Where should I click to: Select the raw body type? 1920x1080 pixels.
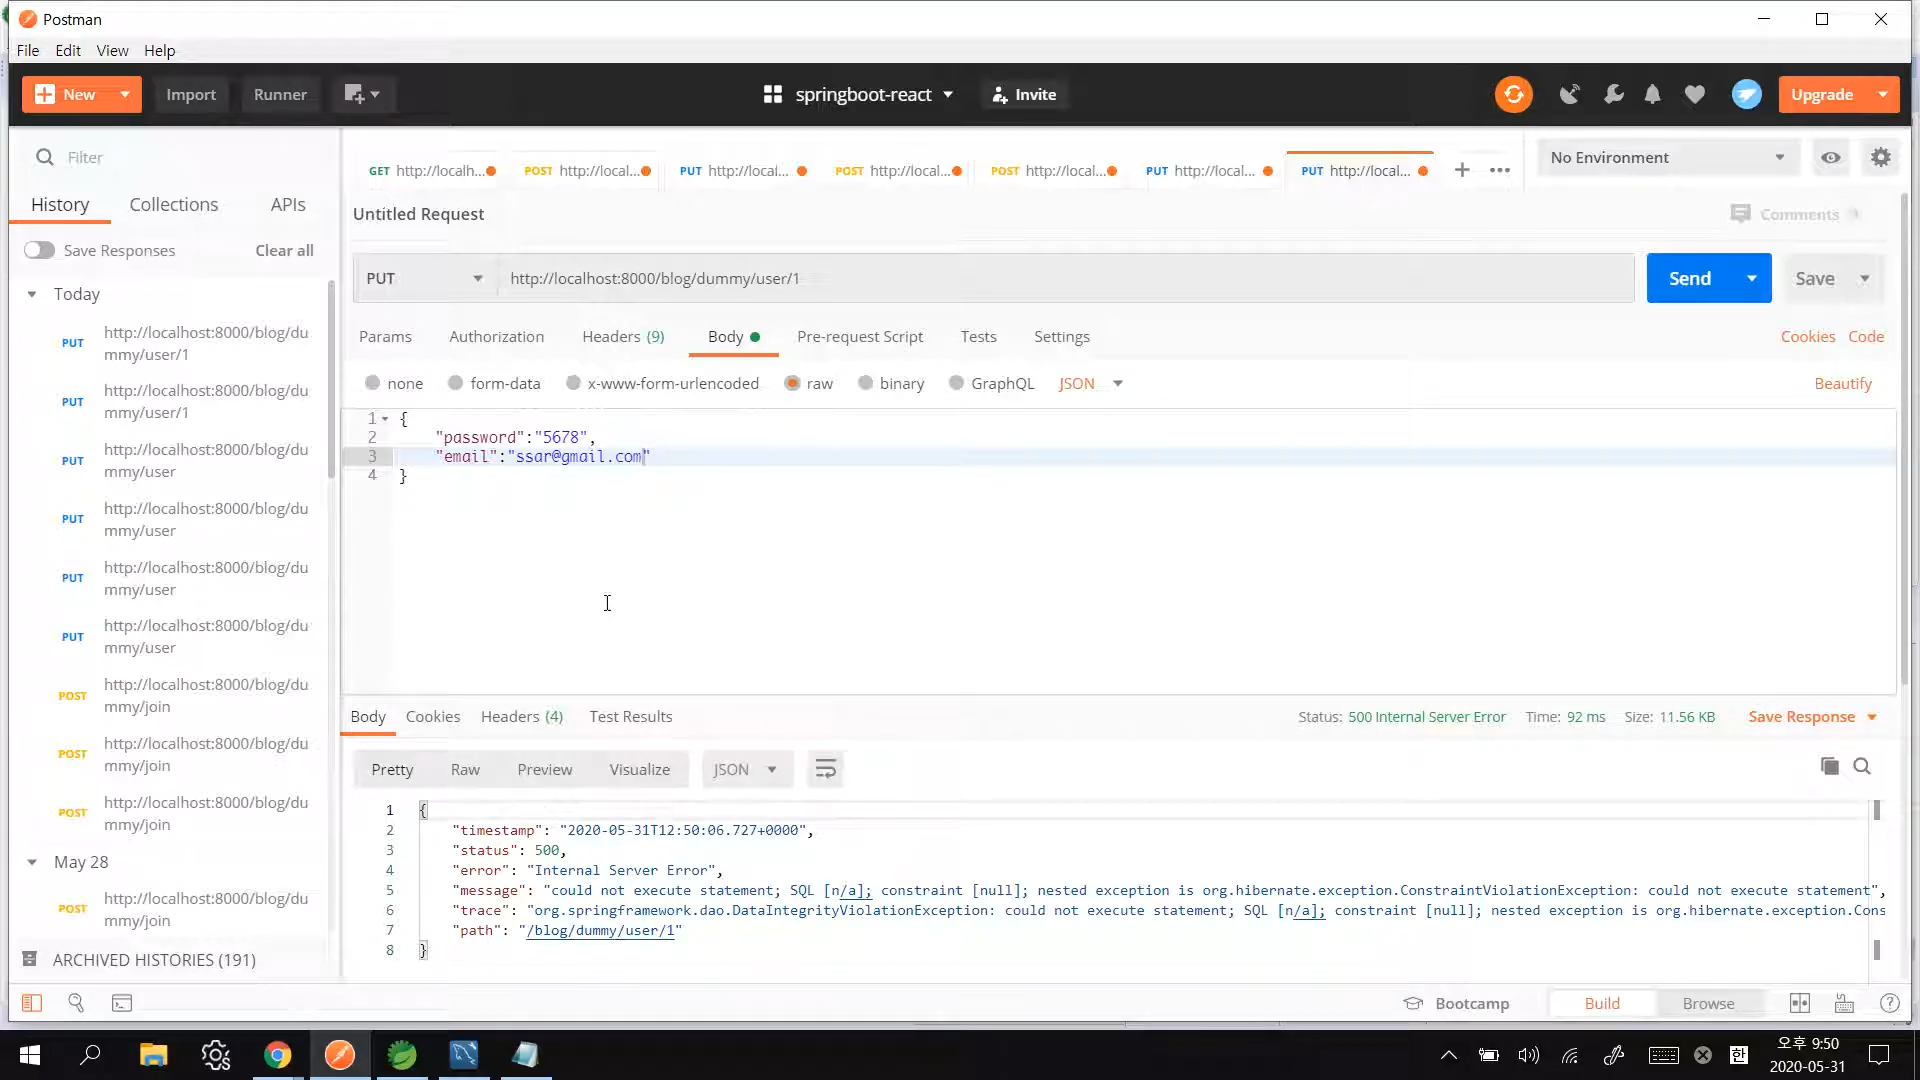coord(792,383)
